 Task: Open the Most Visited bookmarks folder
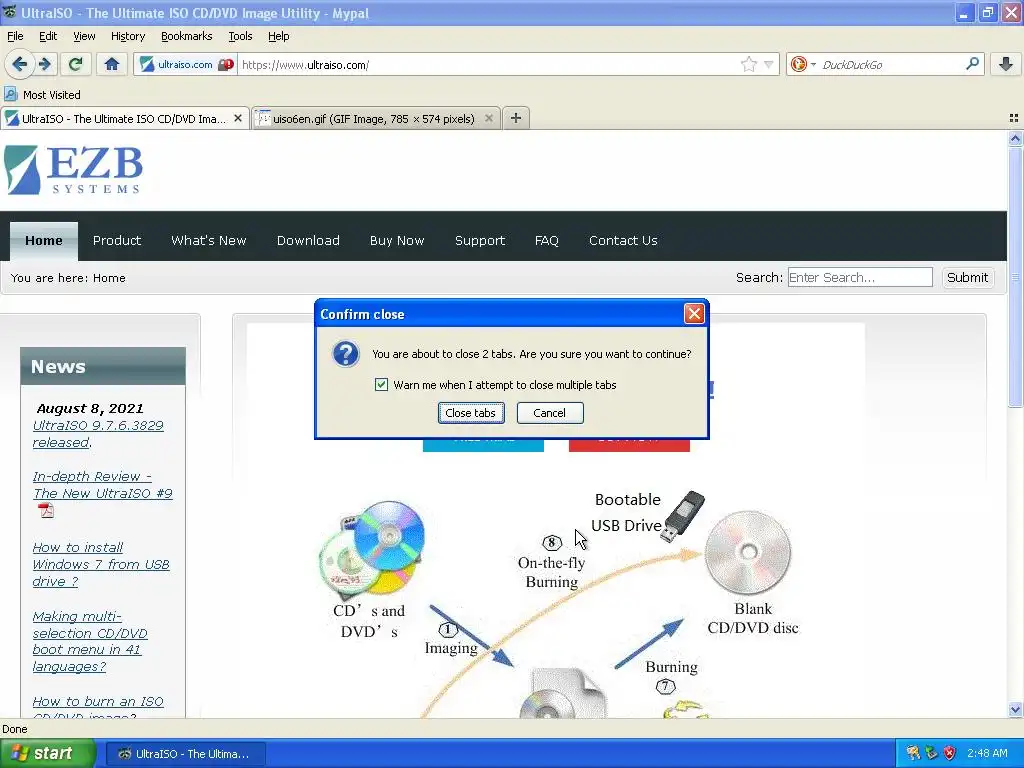click(42, 95)
